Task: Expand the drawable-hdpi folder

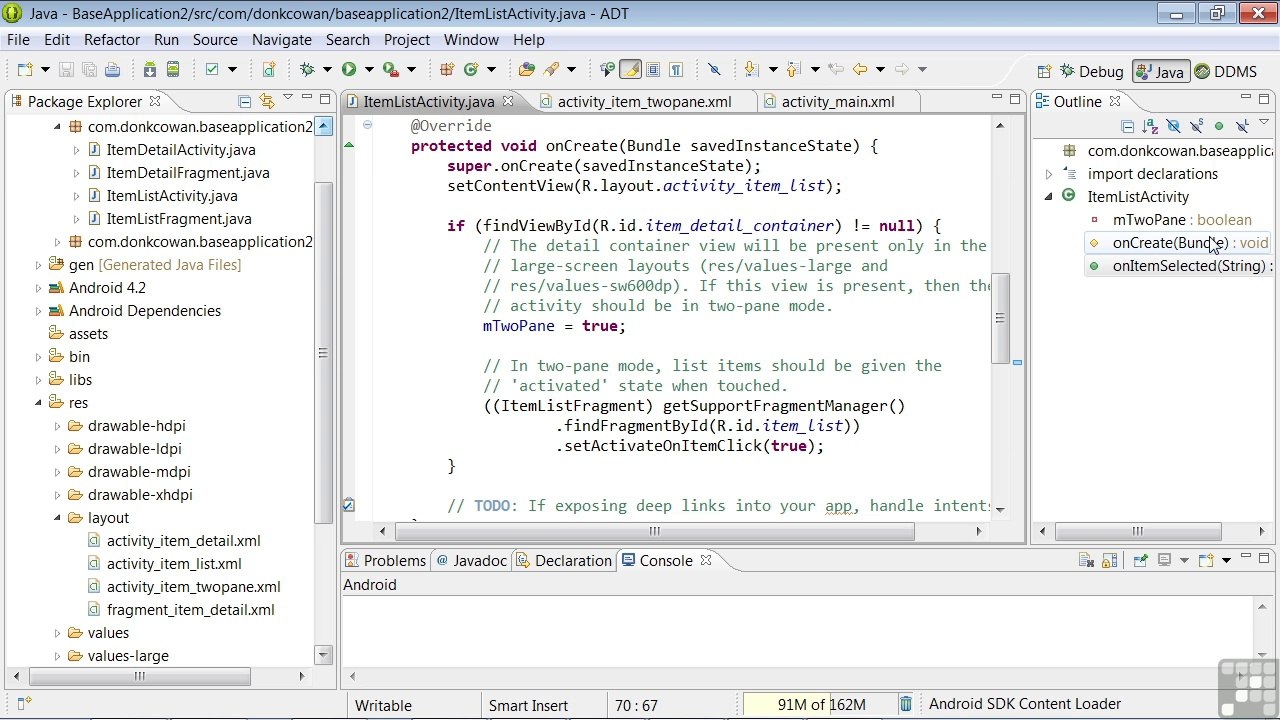Action: 58,426
